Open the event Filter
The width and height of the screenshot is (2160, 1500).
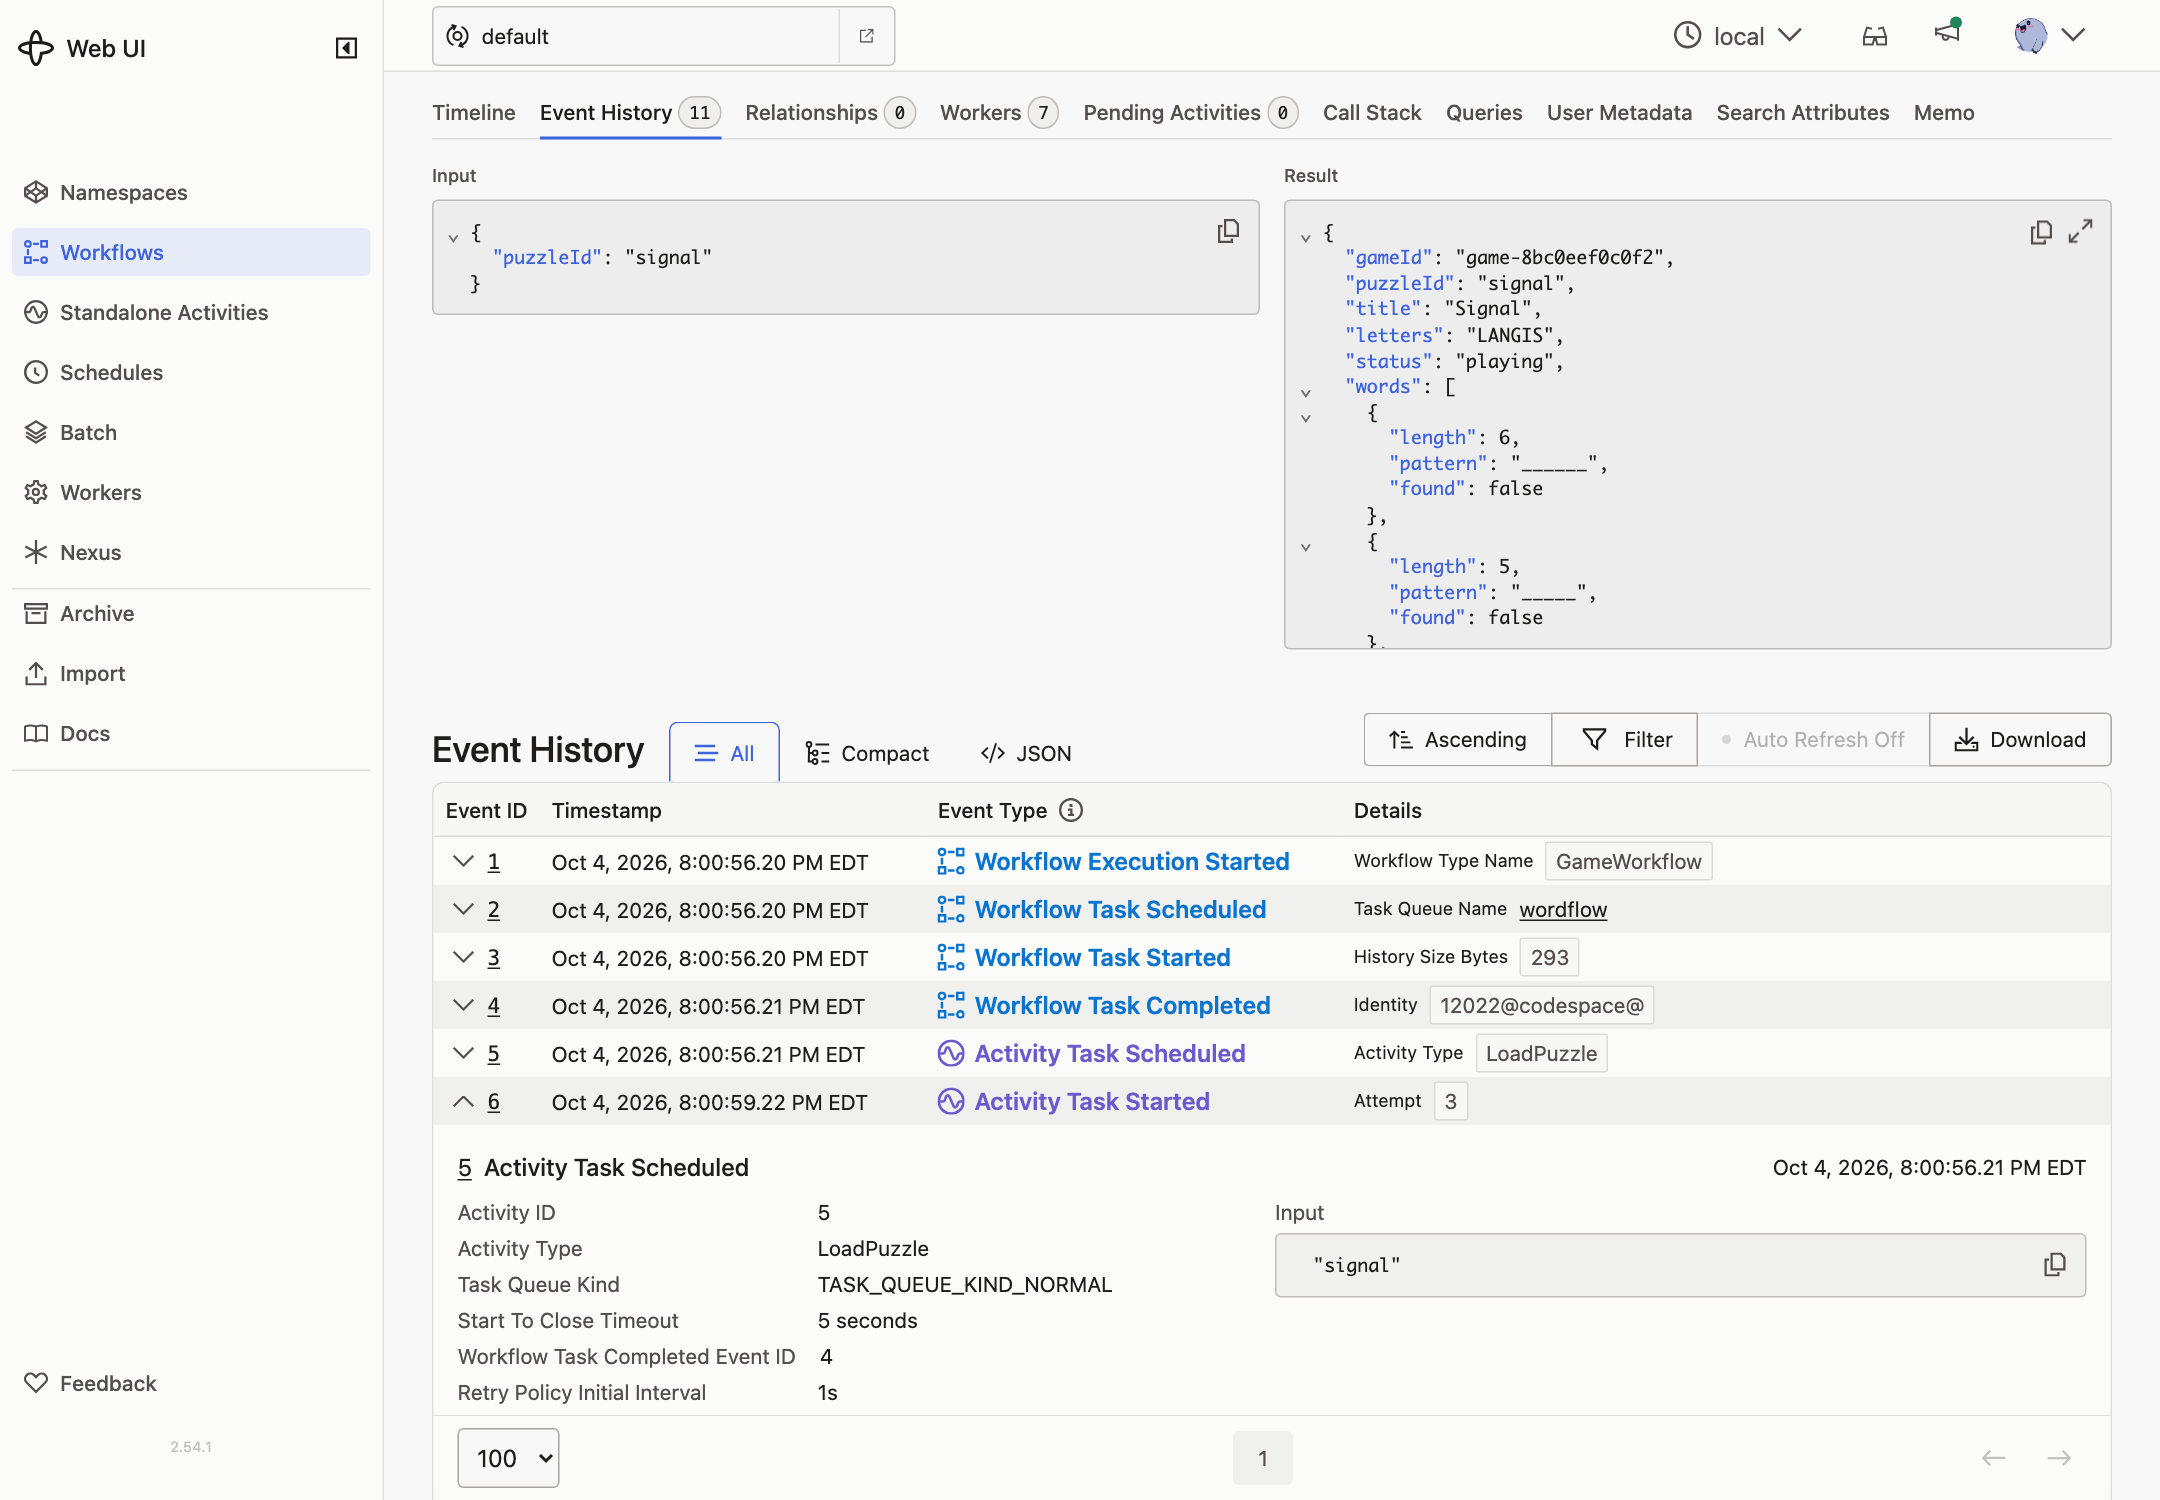point(1625,739)
